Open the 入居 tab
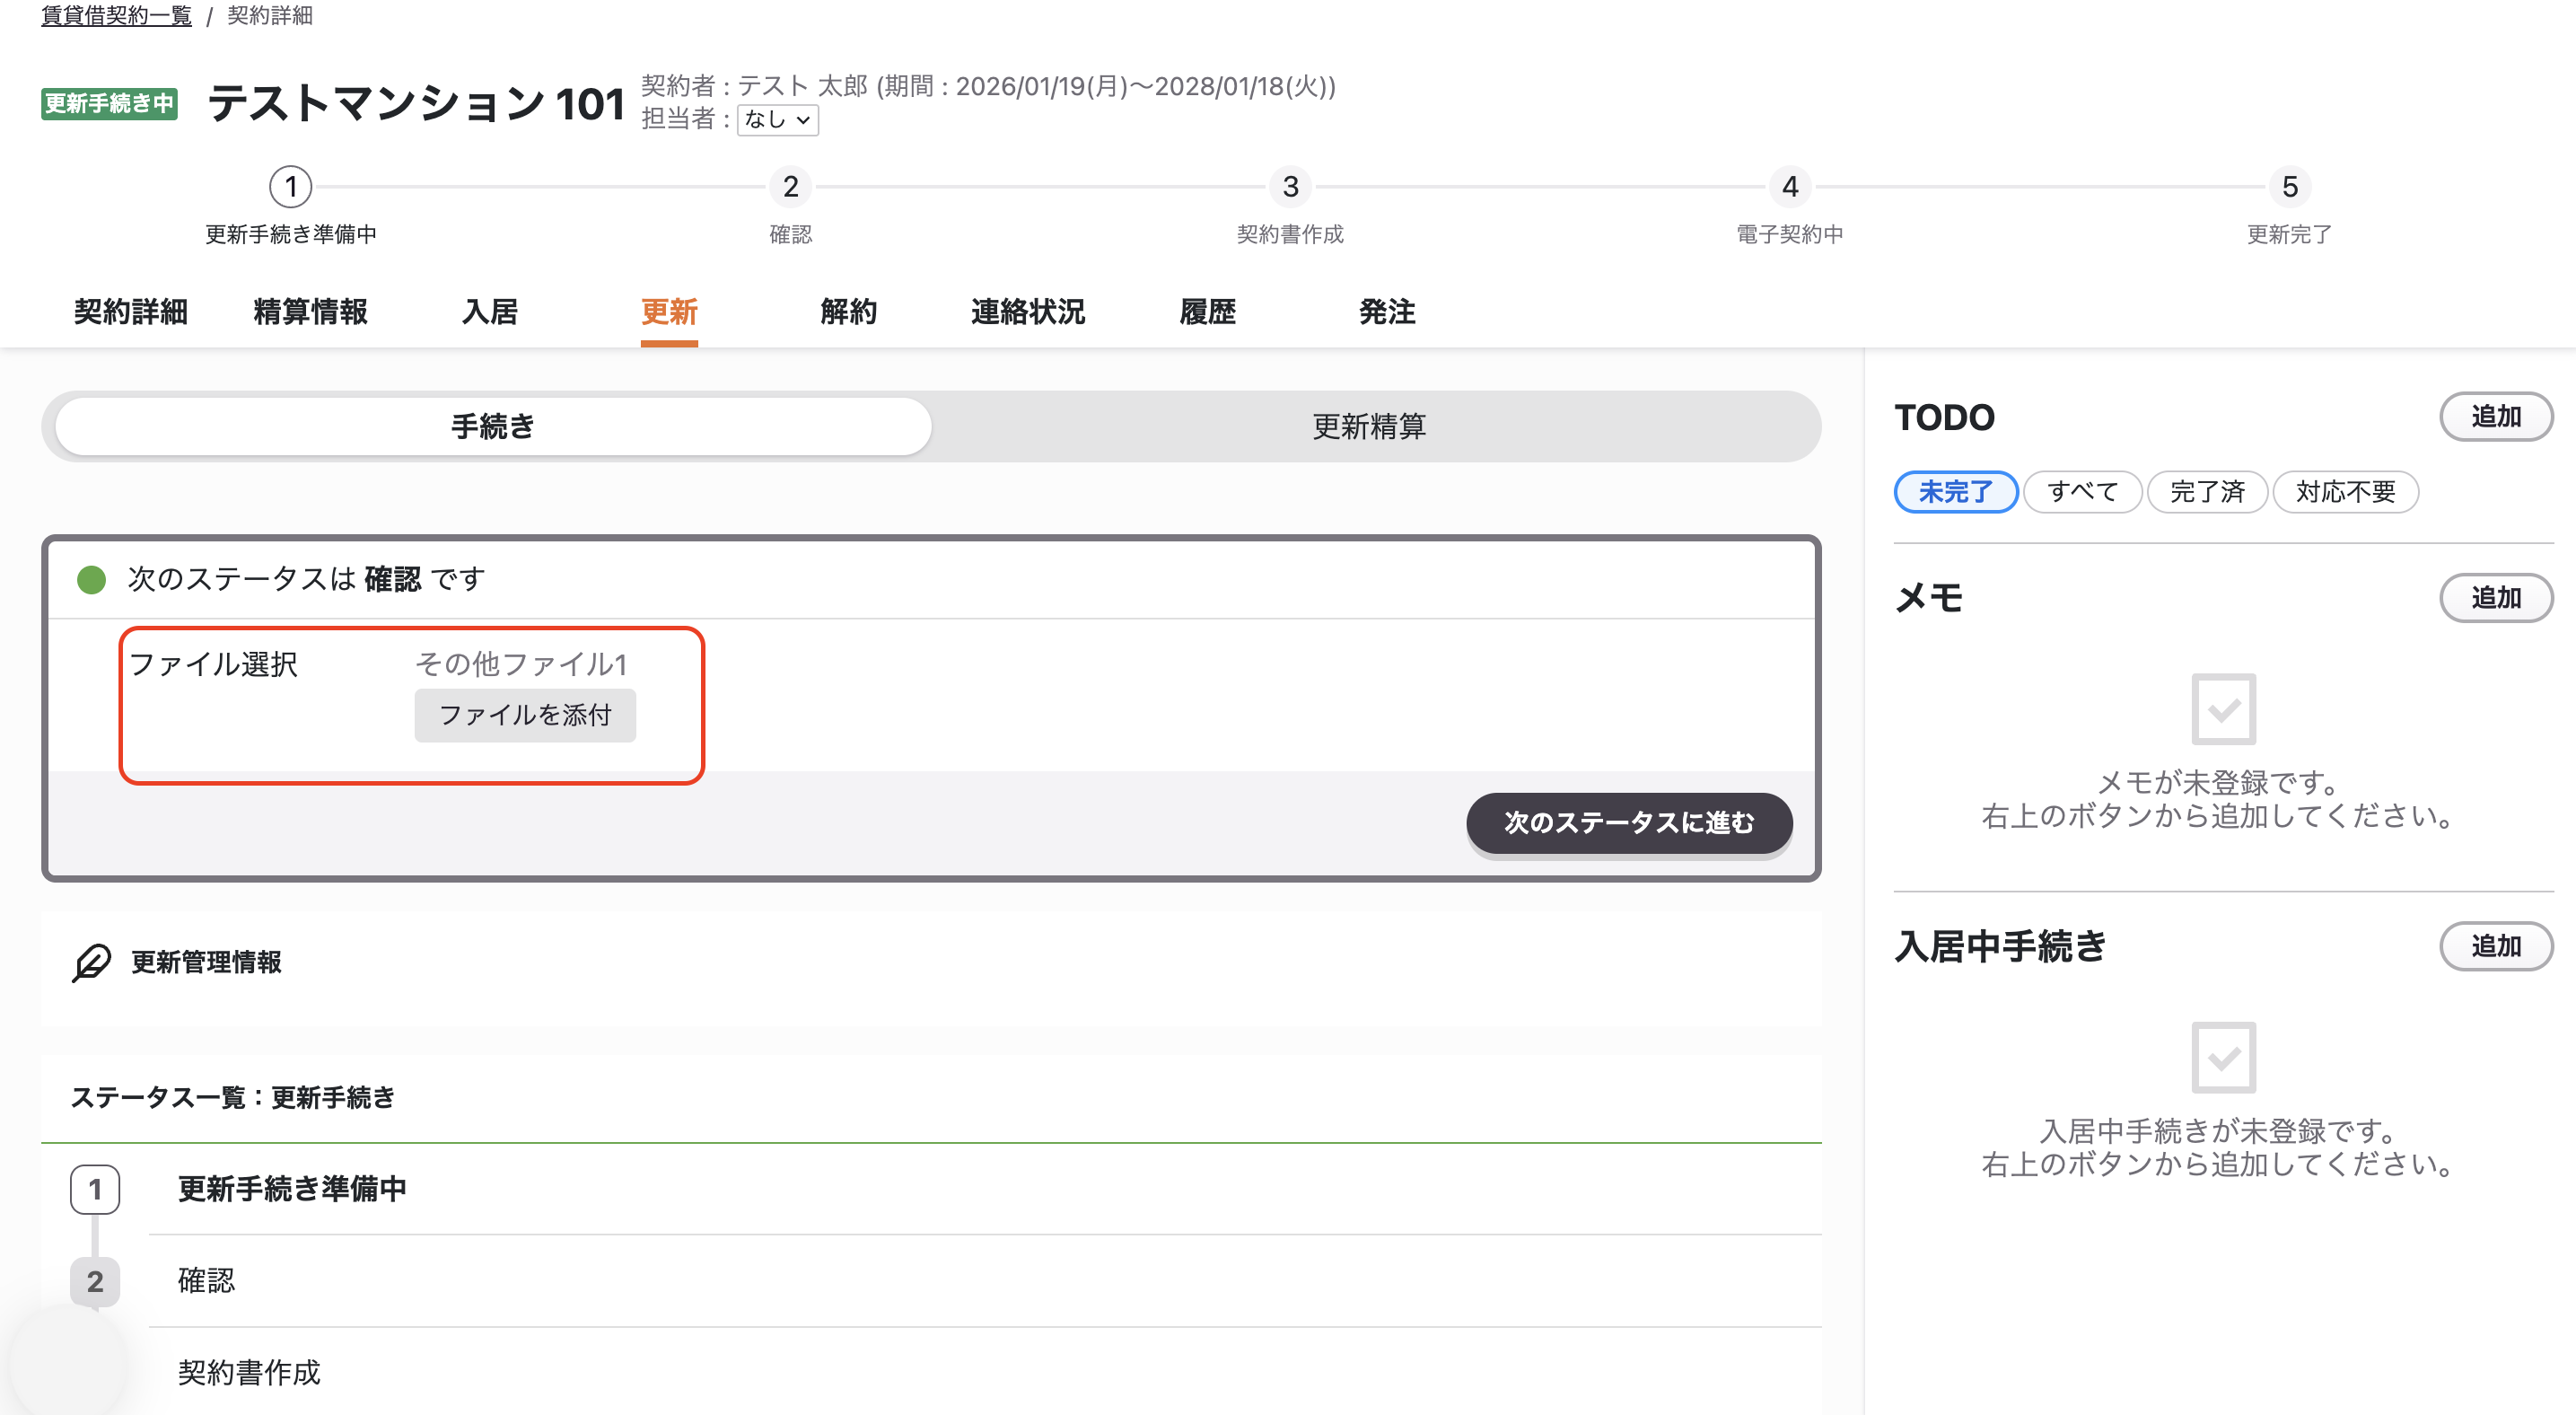The width and height of the screenshot is (2576, 1415). pos(490,312)
